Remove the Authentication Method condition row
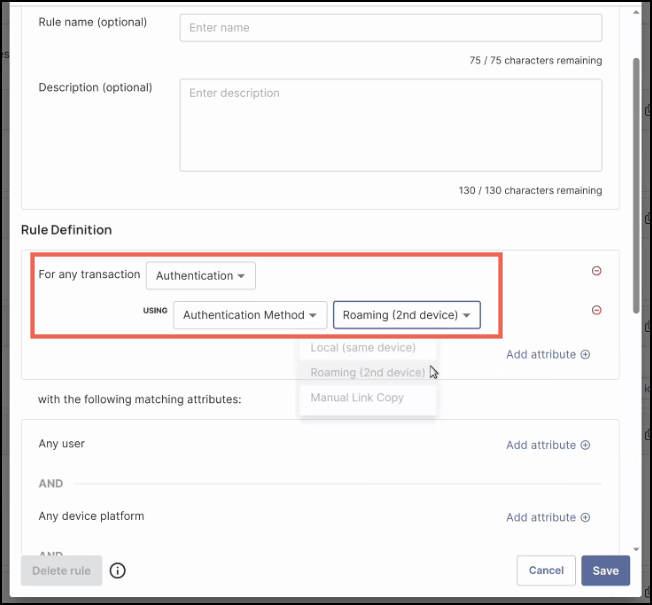This screenshot has width=652, height=605. point(597,310)
